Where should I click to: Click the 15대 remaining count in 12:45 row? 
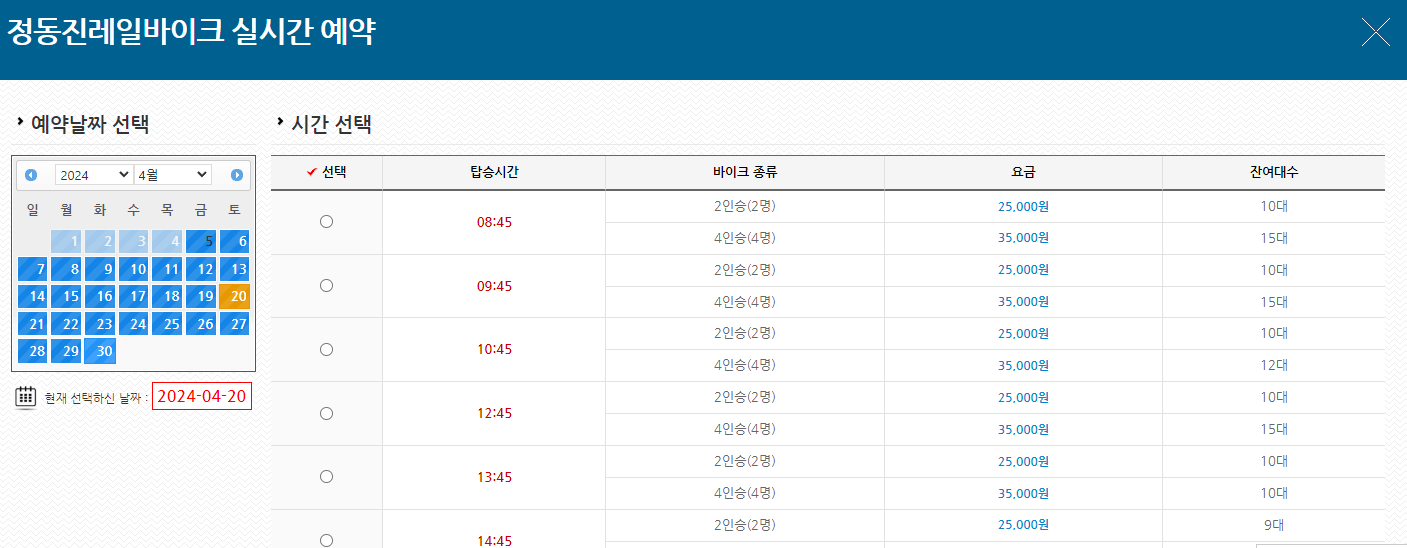tap(1274, 429)
